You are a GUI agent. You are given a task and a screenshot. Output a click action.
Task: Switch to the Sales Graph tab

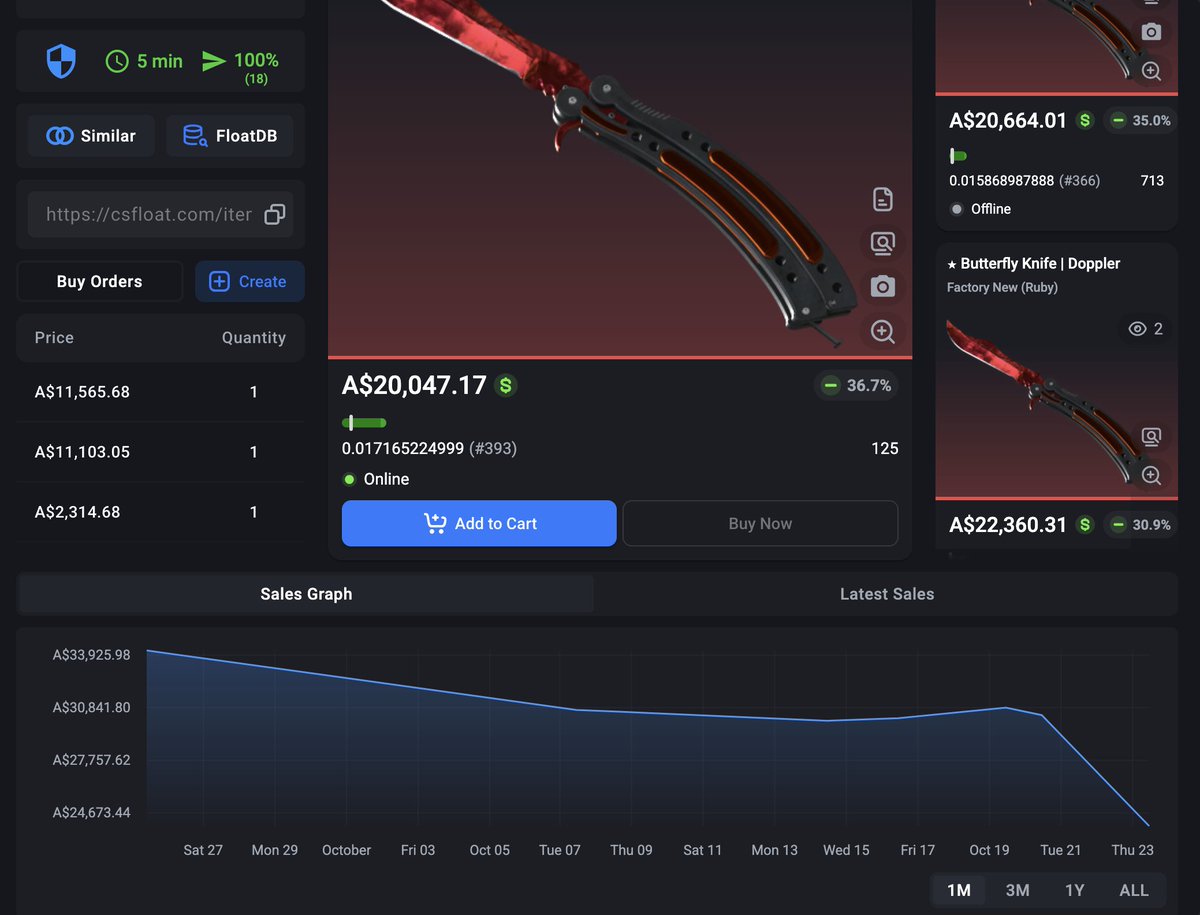click(306, 594)
